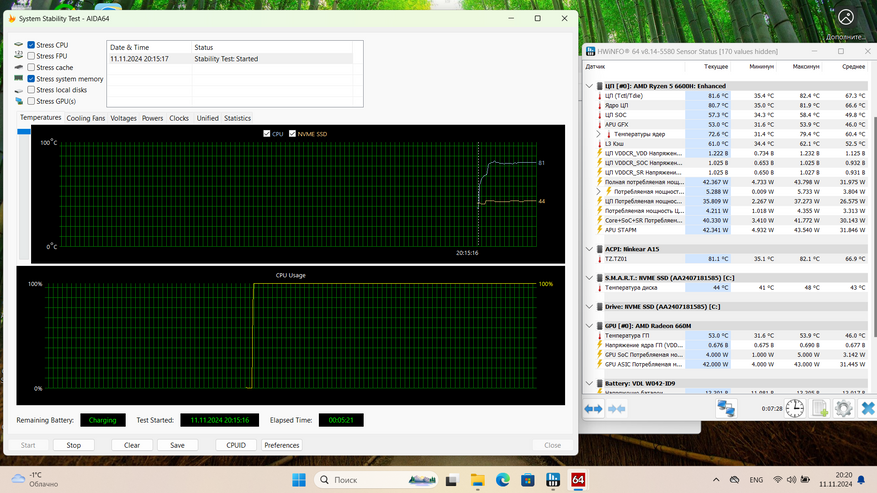Enable Stress local disks checkbox
This screenshot has height=493, width=877.
(31, 90)
